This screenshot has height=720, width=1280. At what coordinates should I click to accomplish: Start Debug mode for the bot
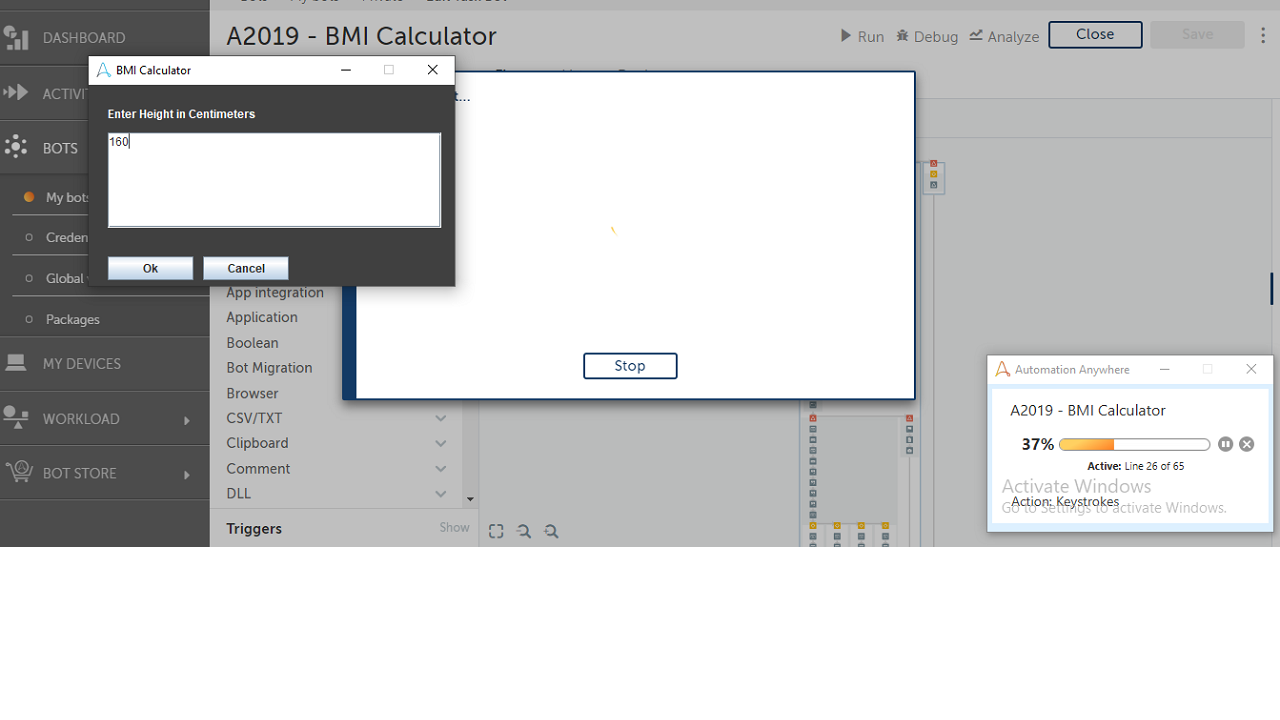927,36
